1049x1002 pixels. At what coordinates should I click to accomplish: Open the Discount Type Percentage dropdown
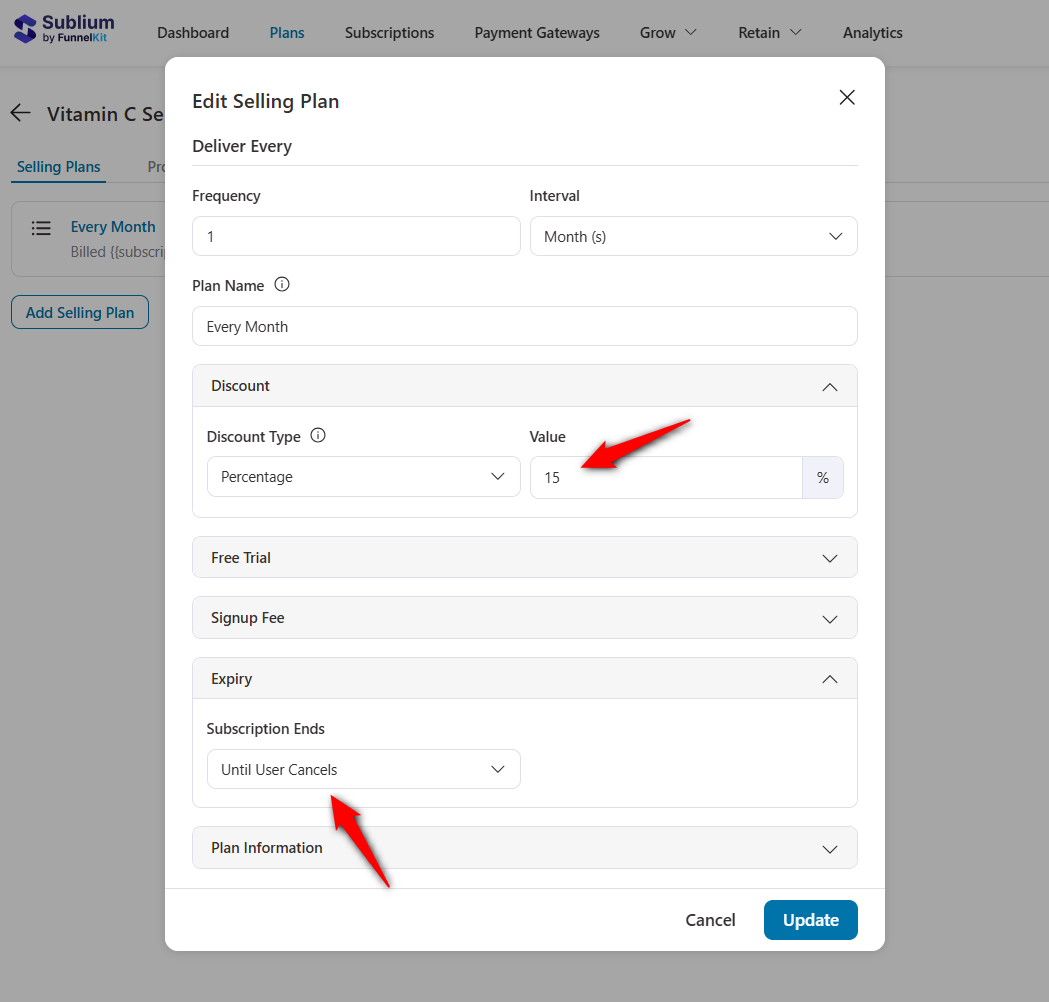[363, 477]
